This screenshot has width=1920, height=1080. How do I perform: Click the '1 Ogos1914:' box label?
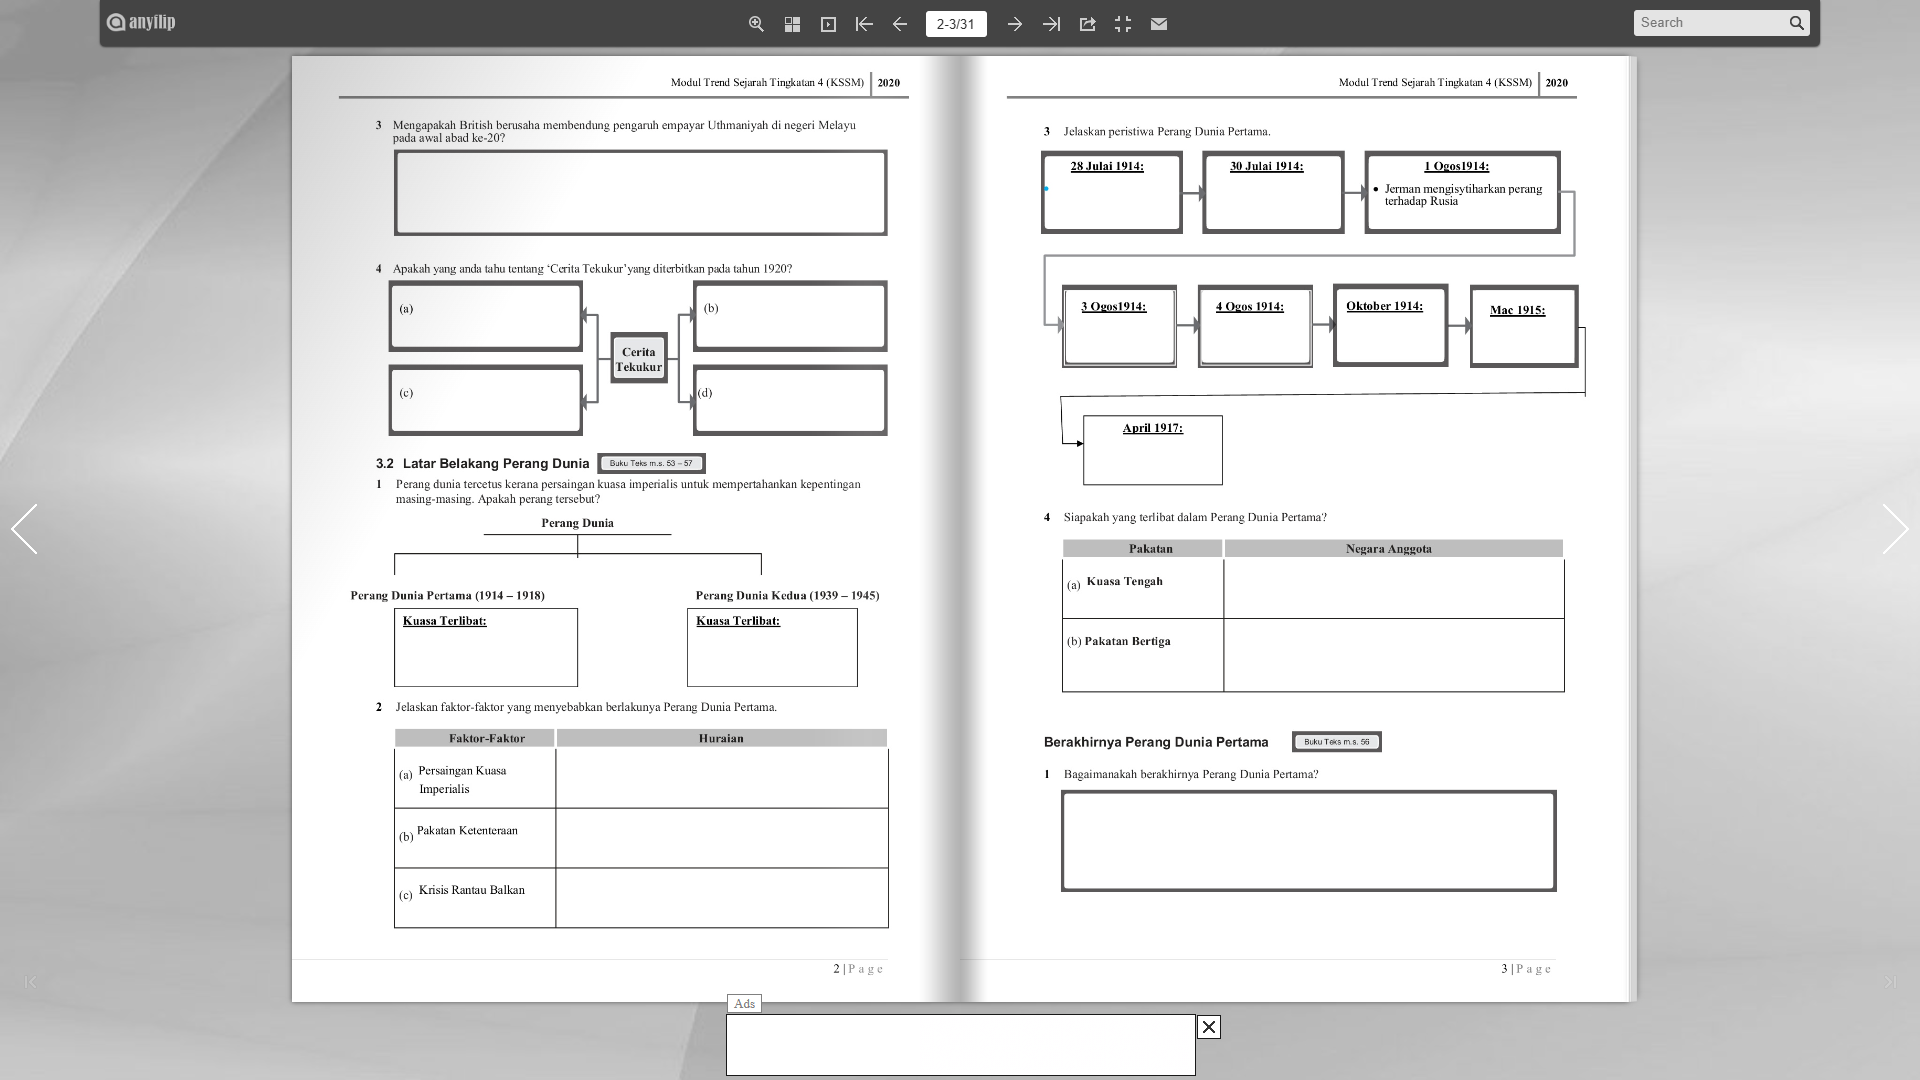[x=1456, y=167]
